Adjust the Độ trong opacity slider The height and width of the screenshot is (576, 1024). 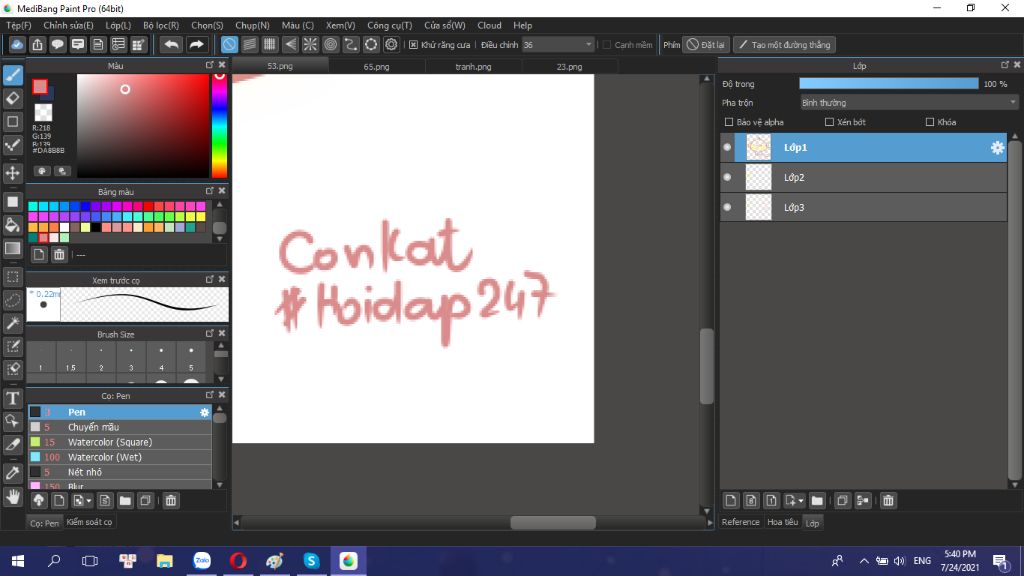point(889,84)
